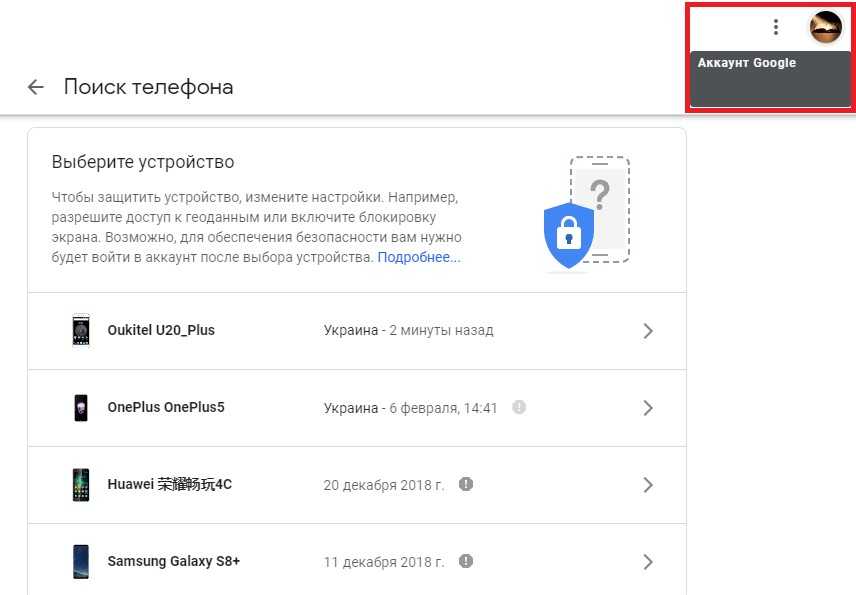Viewport: 856px width, 595px height.
Task: Expand the Huawei device row chevron
Action: [x=648, y=485]
